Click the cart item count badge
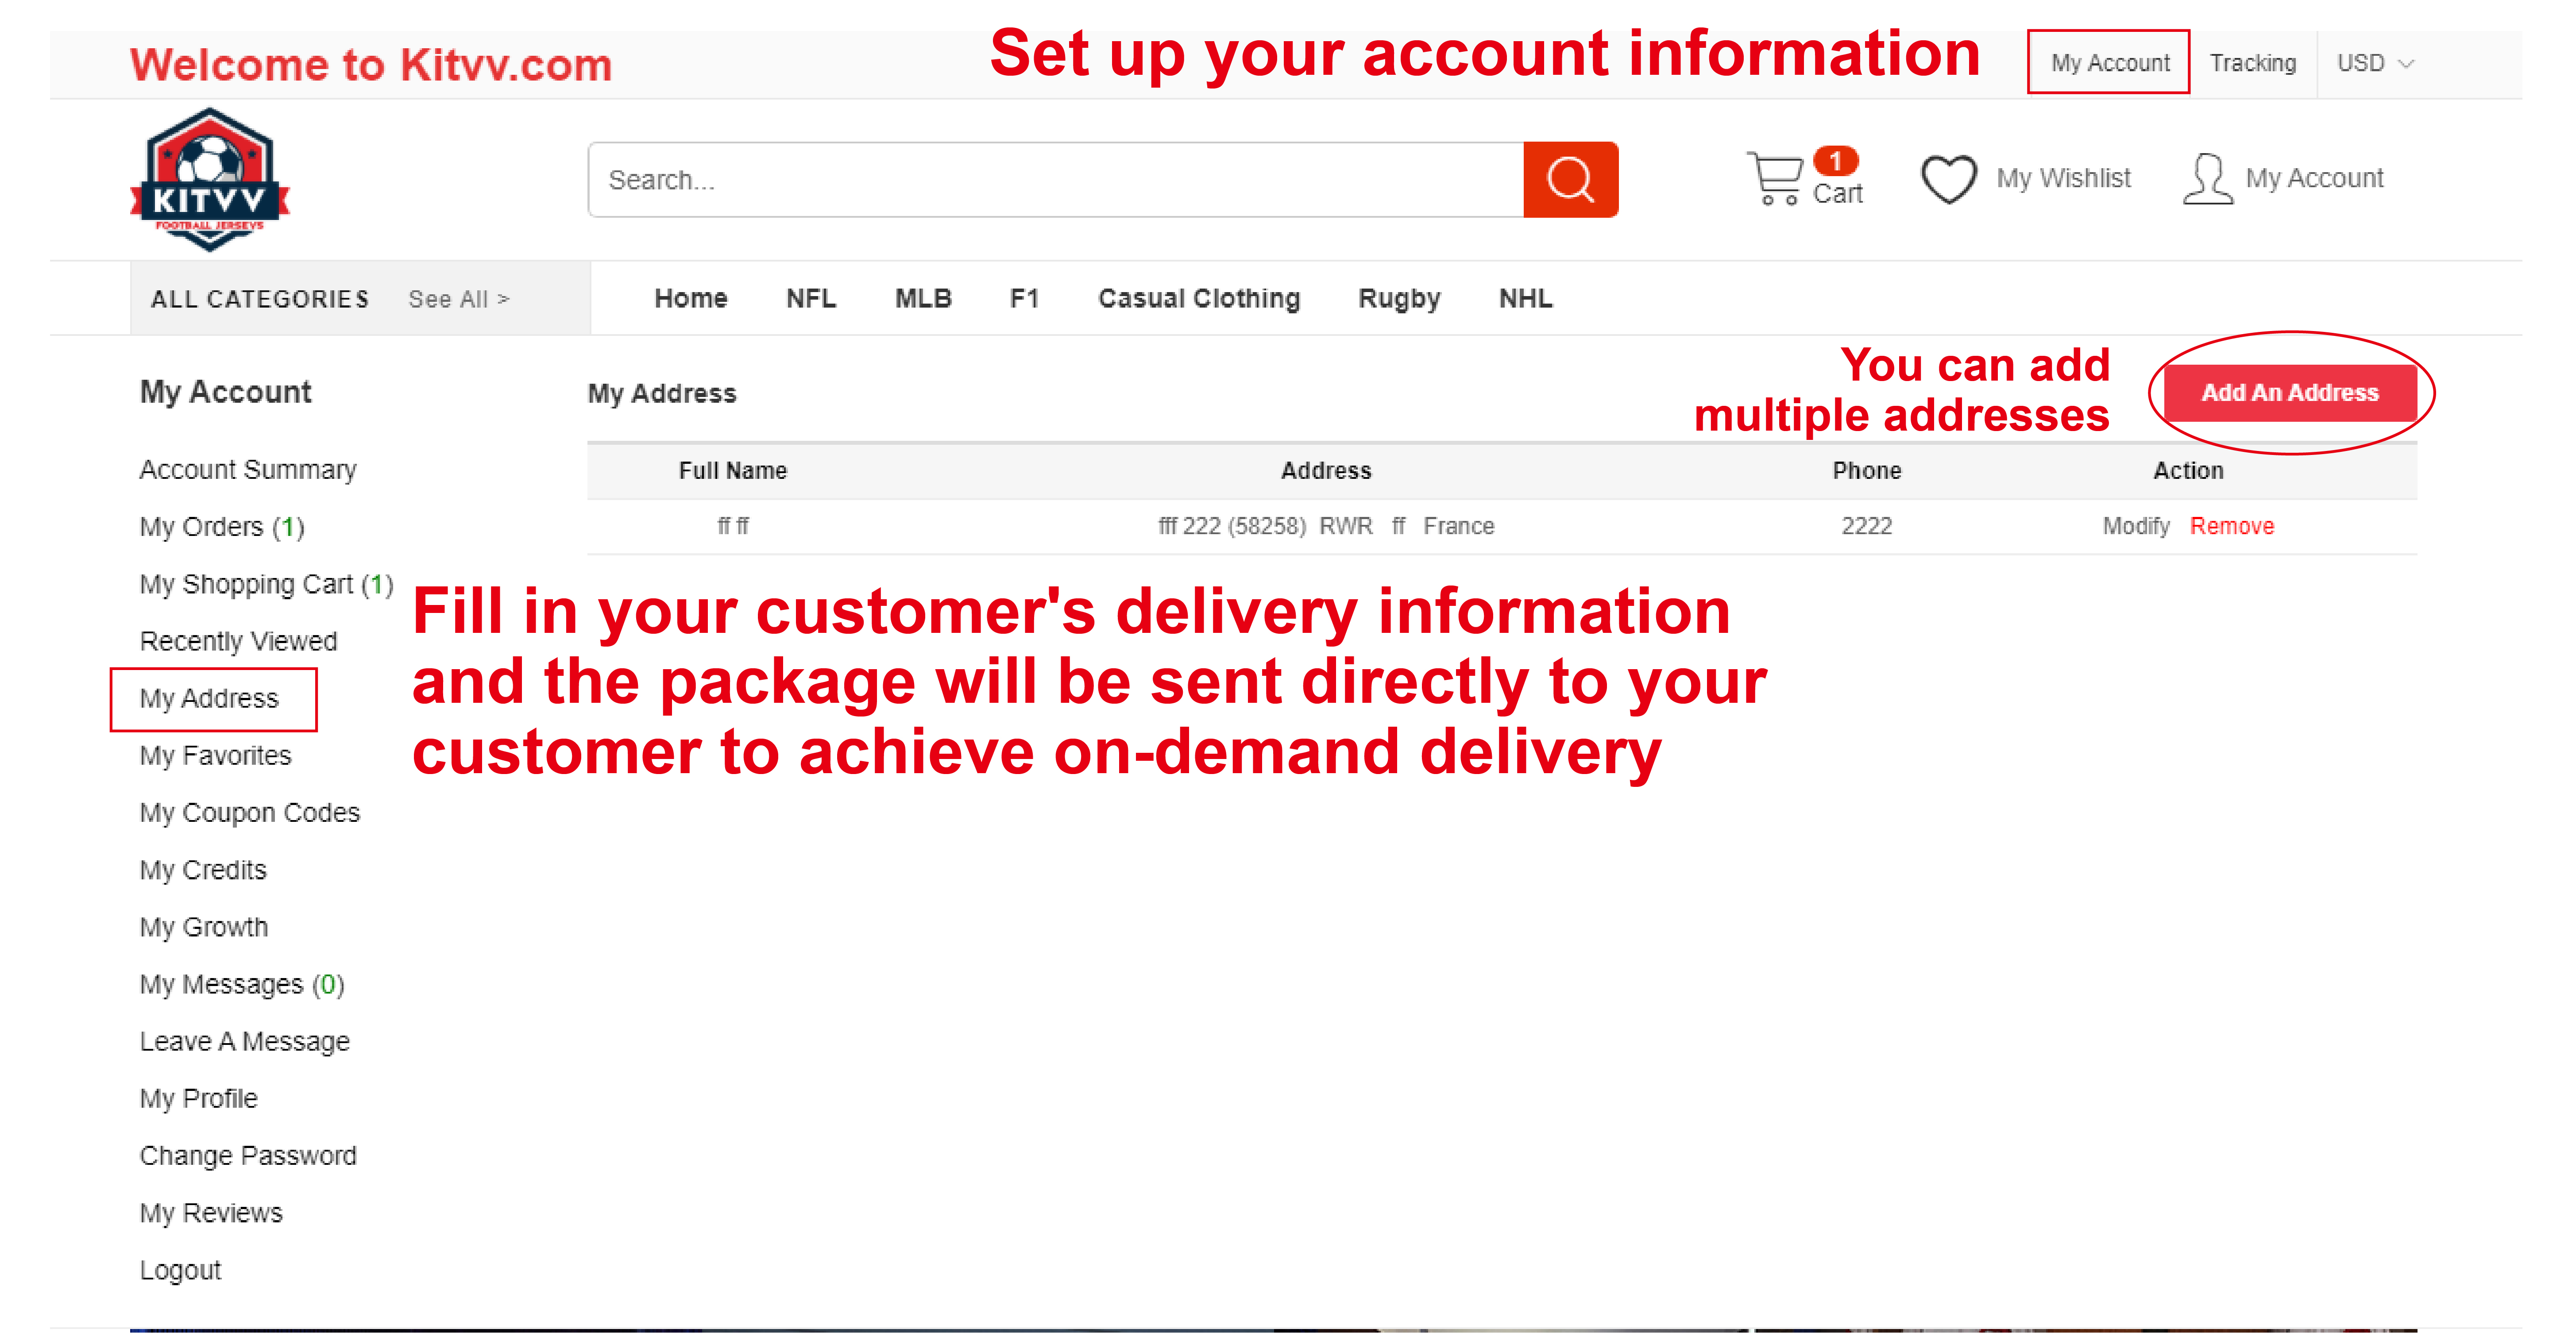2576x1333 pixels. 1834,161
